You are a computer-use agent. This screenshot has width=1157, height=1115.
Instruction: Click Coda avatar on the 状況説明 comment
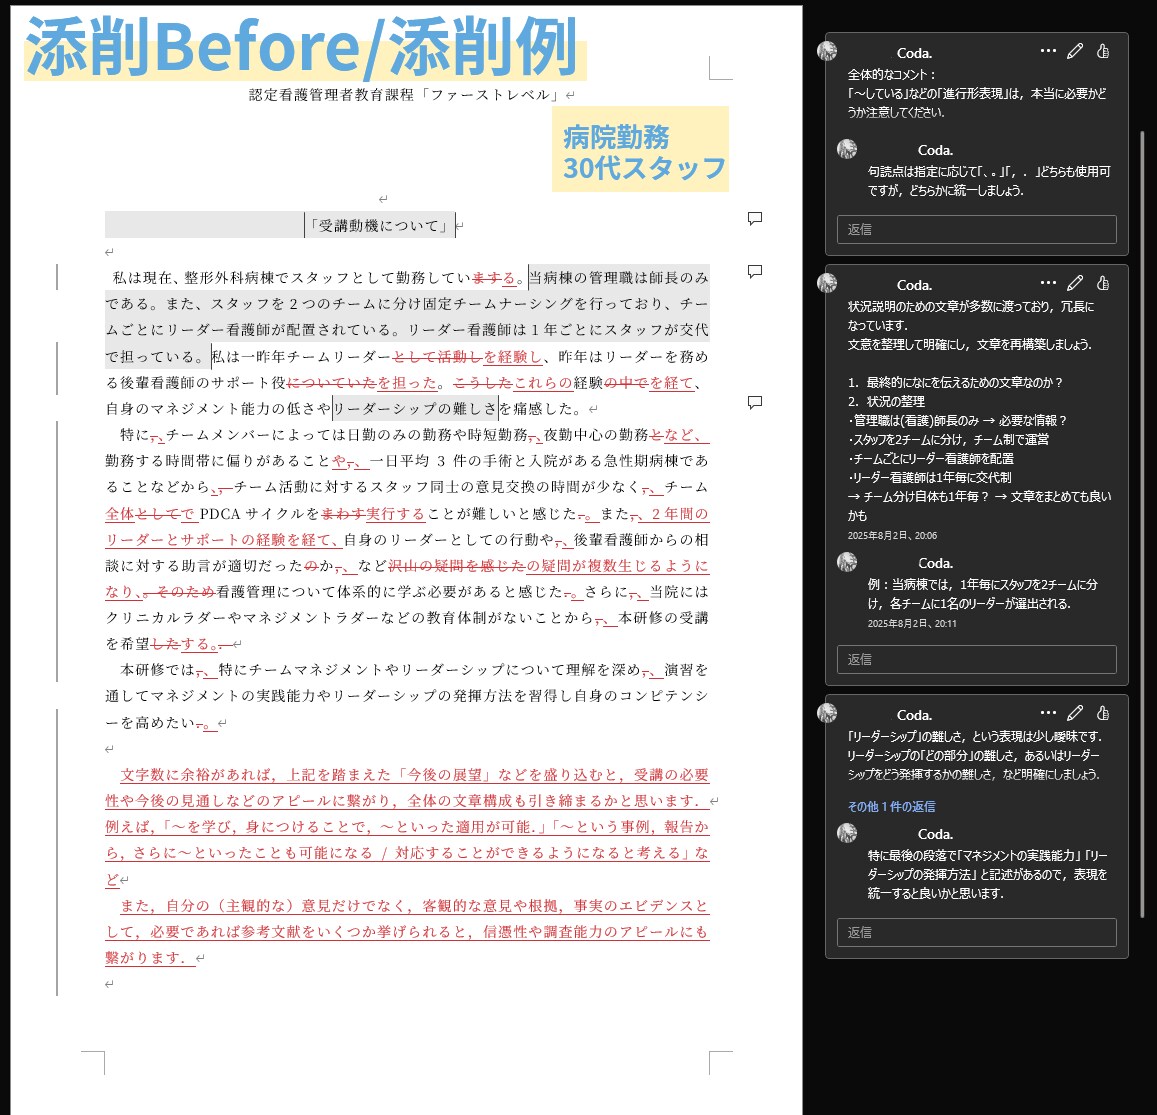pos(827,283)
